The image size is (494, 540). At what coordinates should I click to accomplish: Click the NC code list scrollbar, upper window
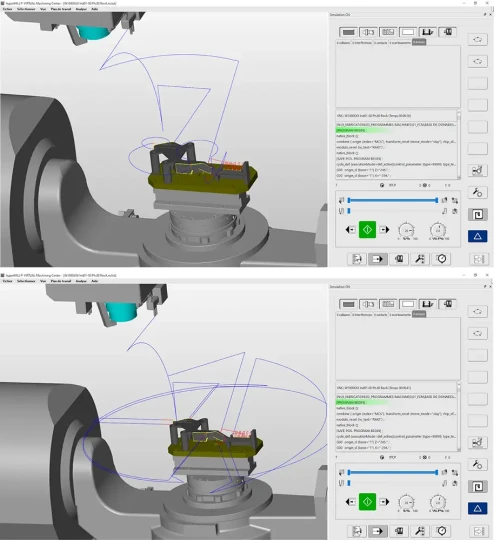click(459, 145)
